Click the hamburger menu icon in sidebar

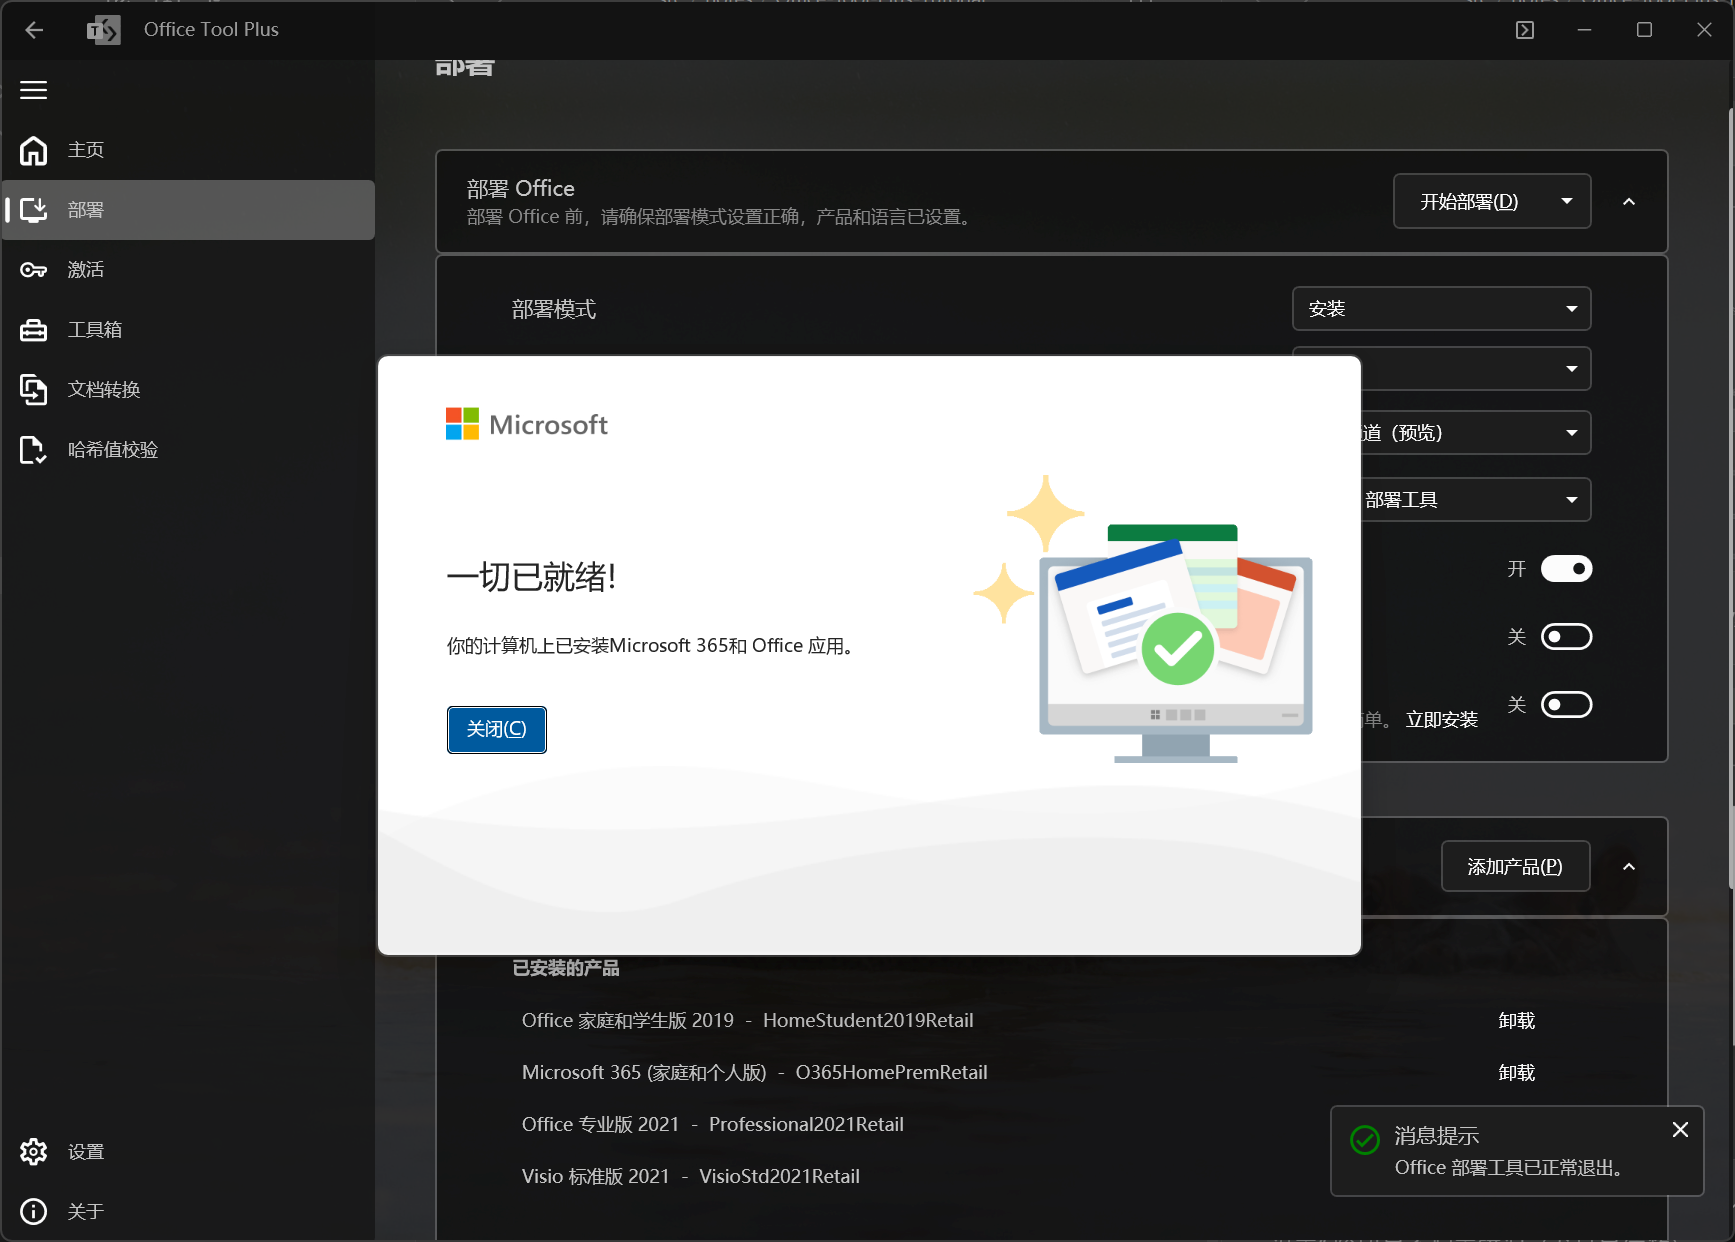click(x=34, y=90)
